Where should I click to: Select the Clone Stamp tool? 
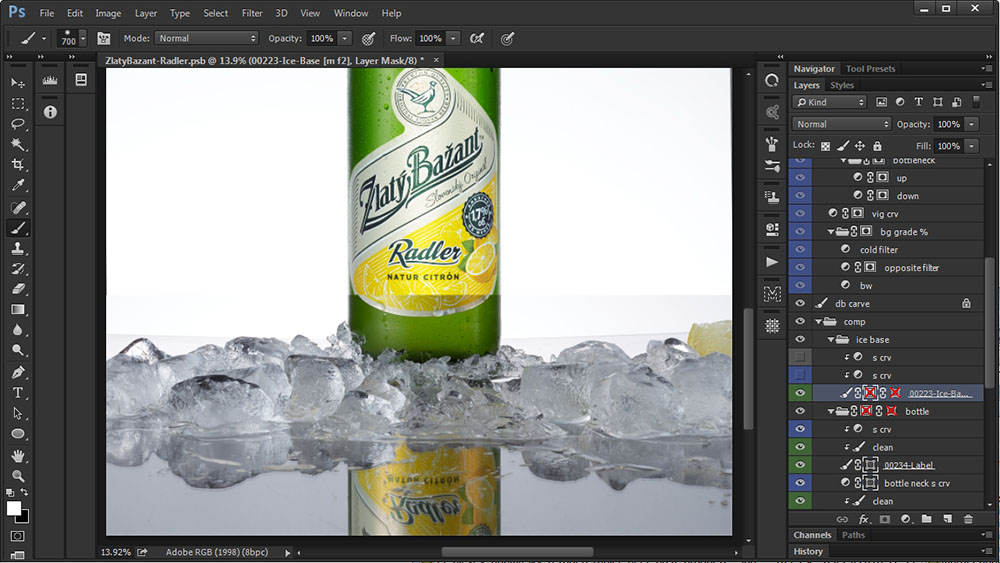click(18, 248)
